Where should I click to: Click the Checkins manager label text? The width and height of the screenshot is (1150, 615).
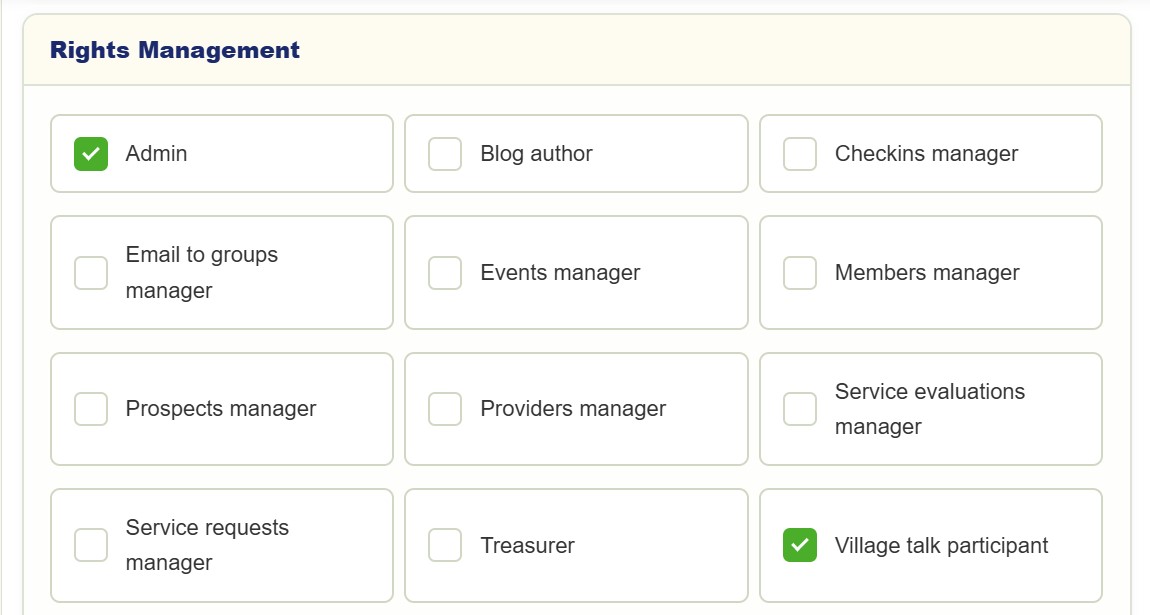[926, 154]
